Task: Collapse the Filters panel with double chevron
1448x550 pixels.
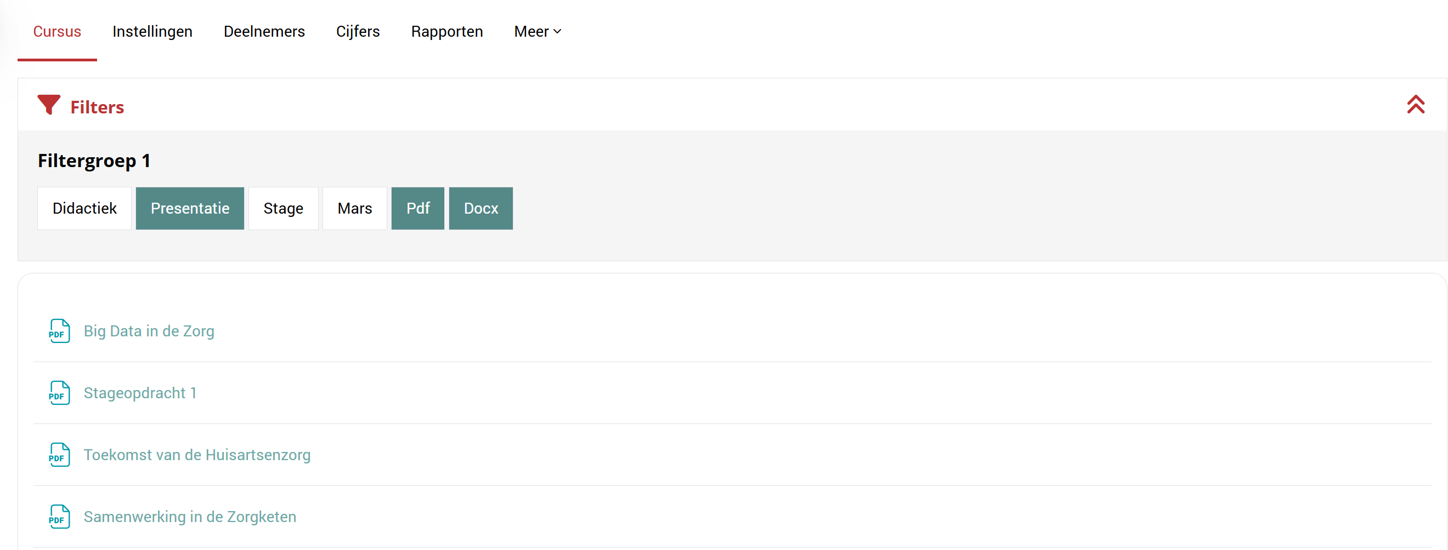Action: [1415, 105]
